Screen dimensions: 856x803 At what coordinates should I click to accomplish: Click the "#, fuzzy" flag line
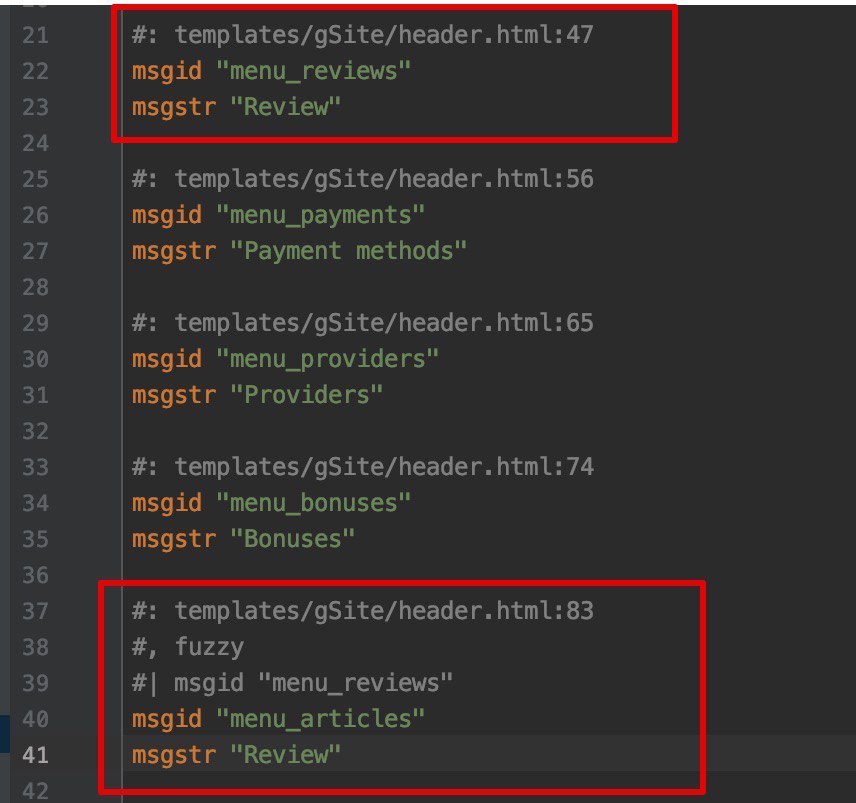point(188,647)
